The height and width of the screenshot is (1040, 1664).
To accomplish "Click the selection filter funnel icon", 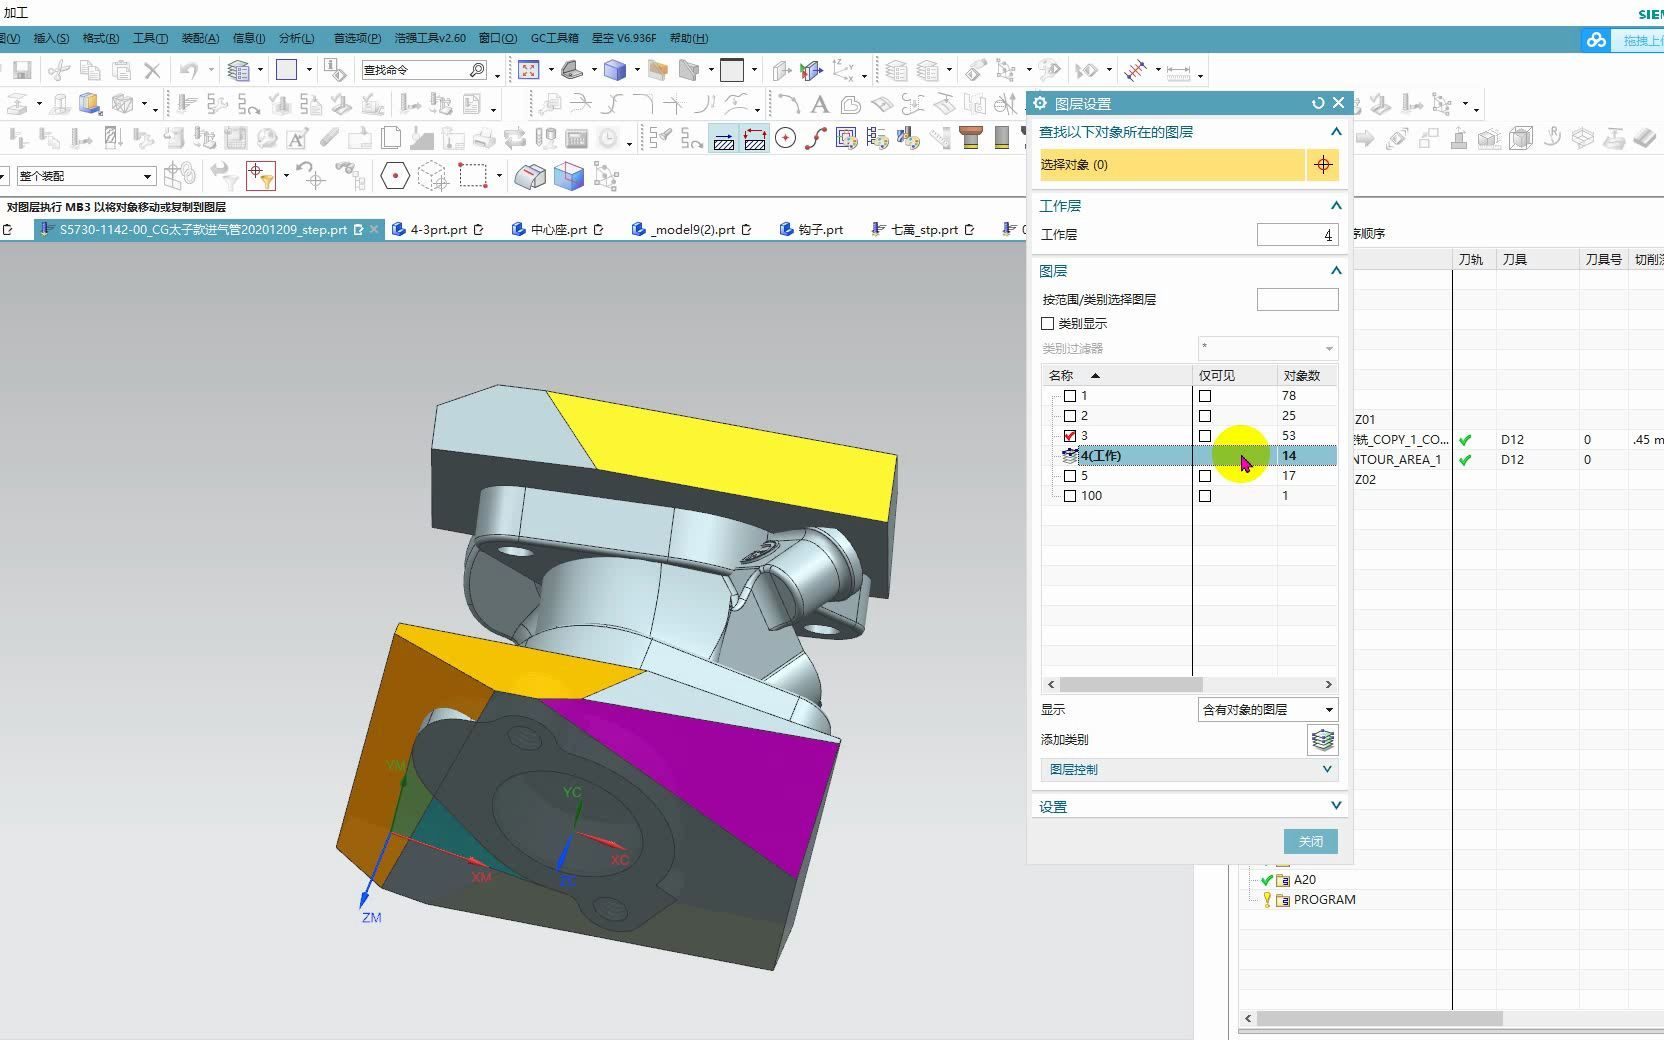I will 261,176.
